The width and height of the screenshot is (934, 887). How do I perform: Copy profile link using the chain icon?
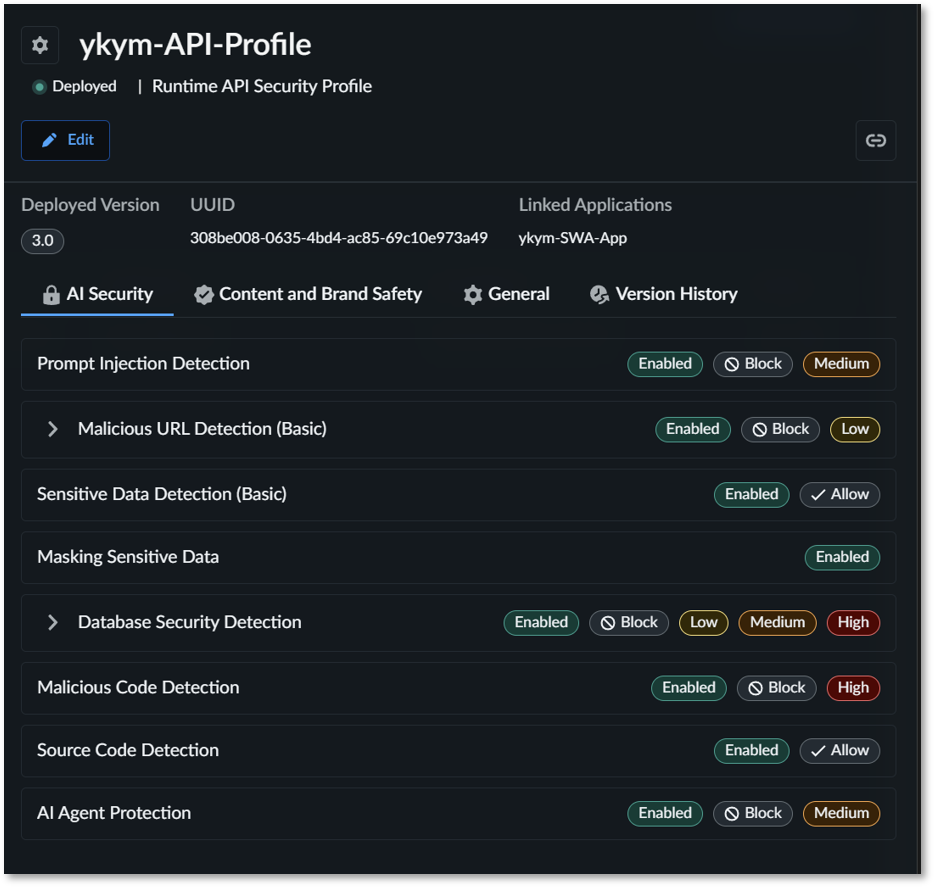(875, 141)
